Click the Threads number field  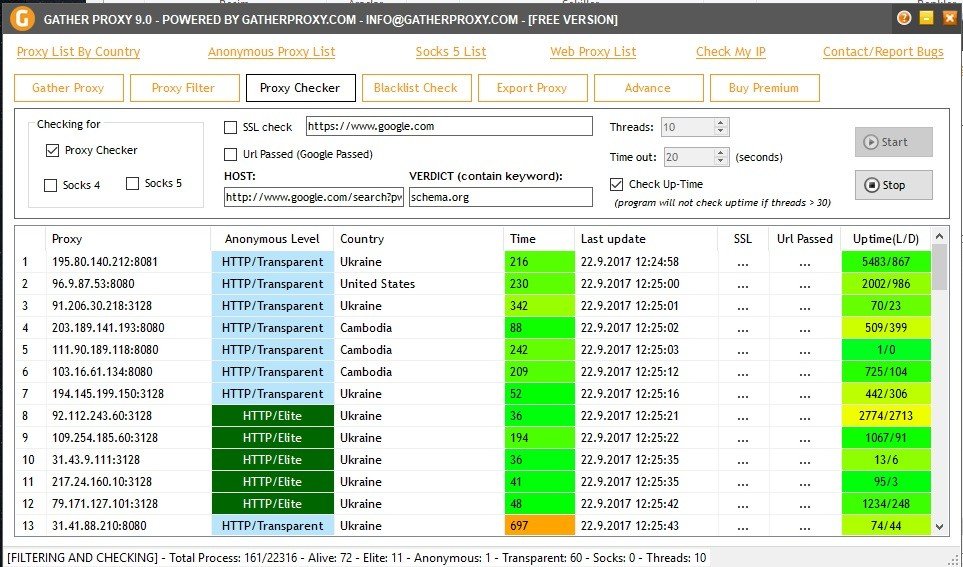tap(688, 127)
